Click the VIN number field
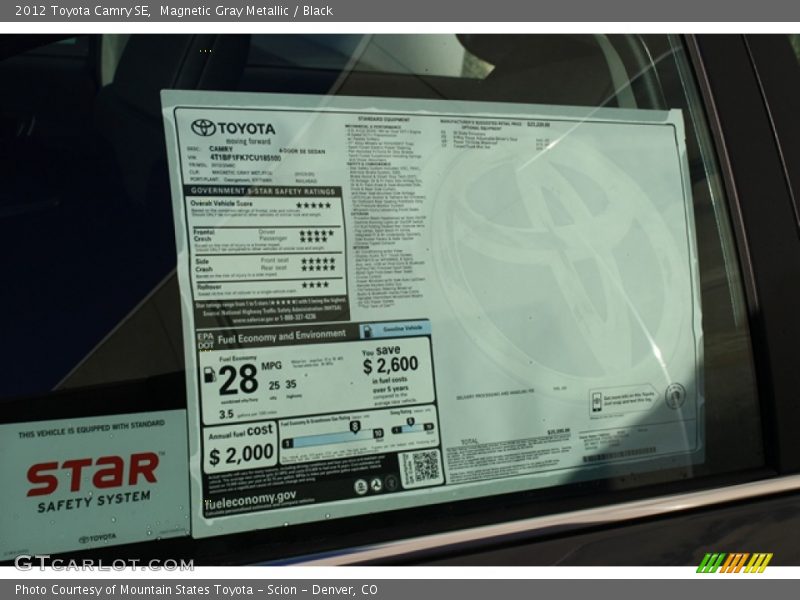800x600 pixels. pos(243,157)
